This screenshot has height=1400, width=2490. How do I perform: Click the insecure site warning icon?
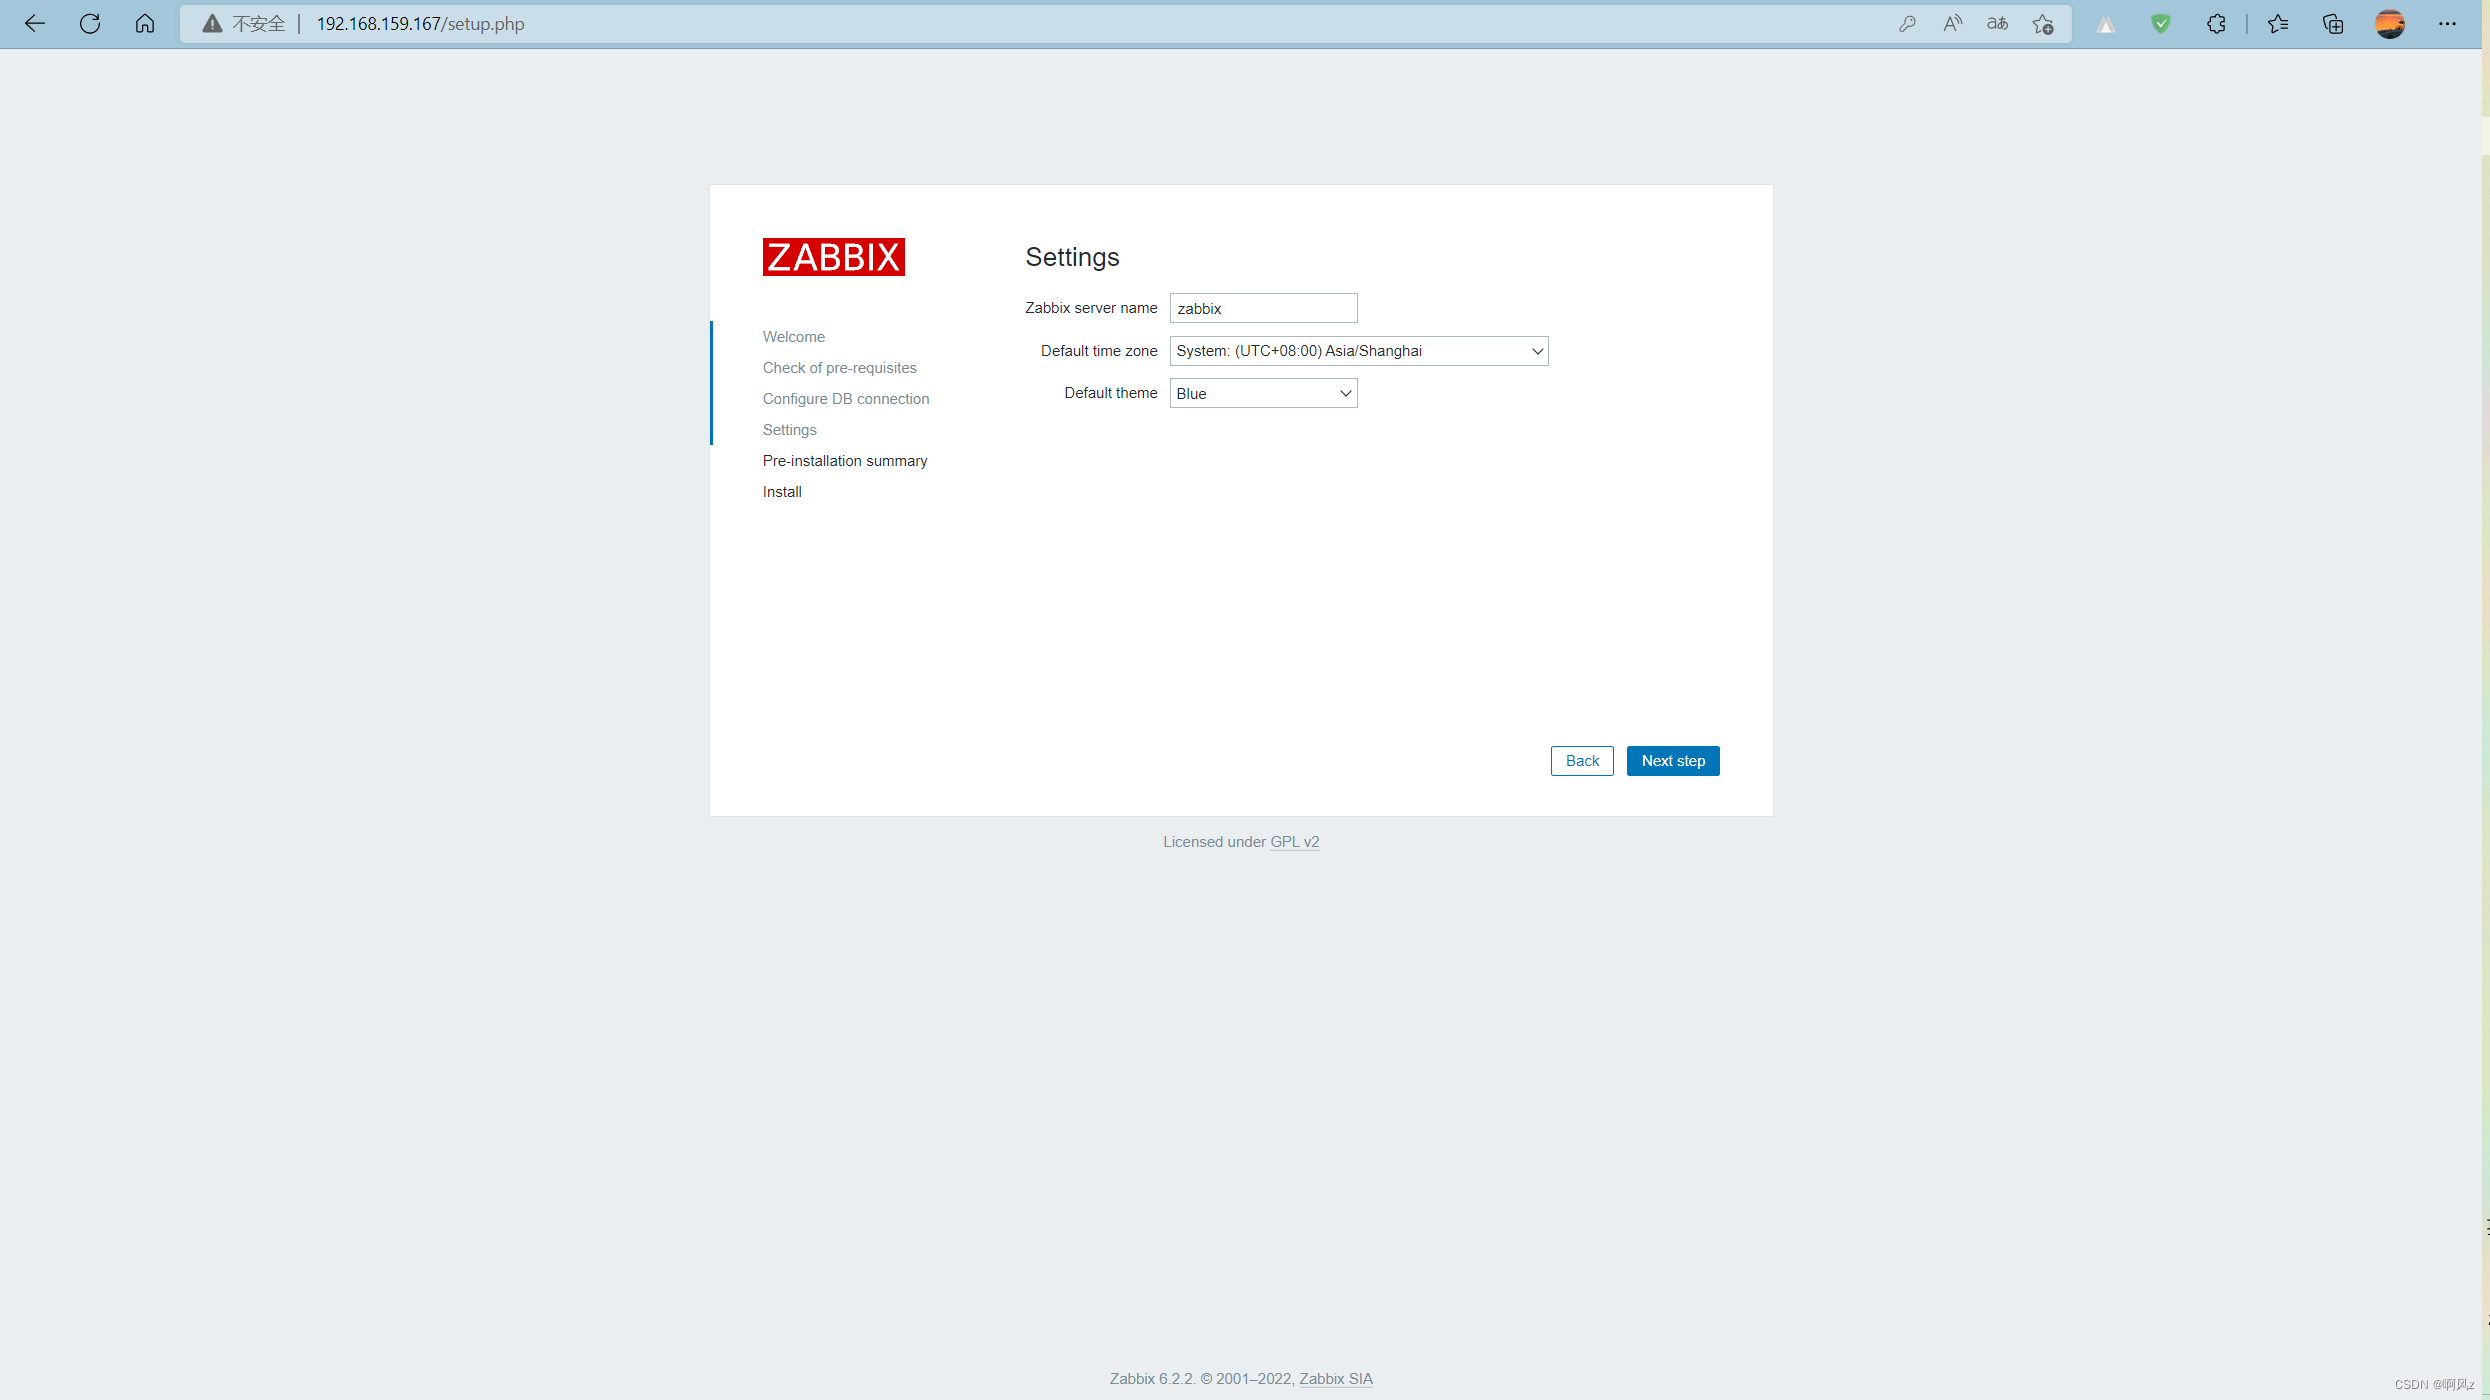tap(212, 24)
